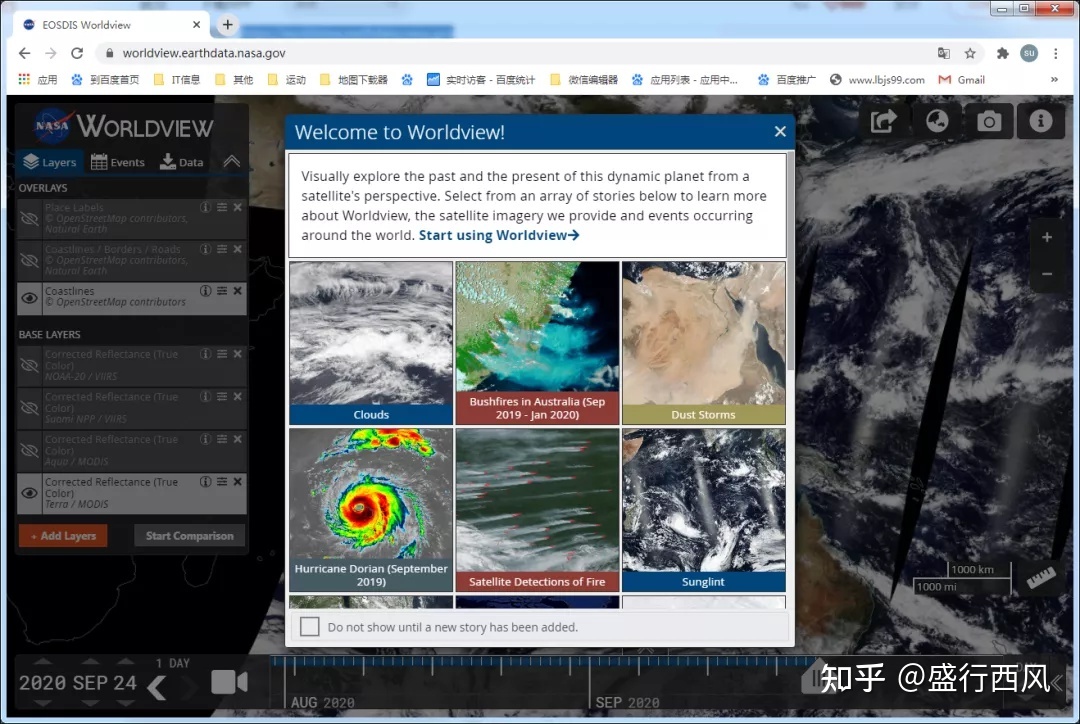Follow the Start using Worldview link

[499, 235]
